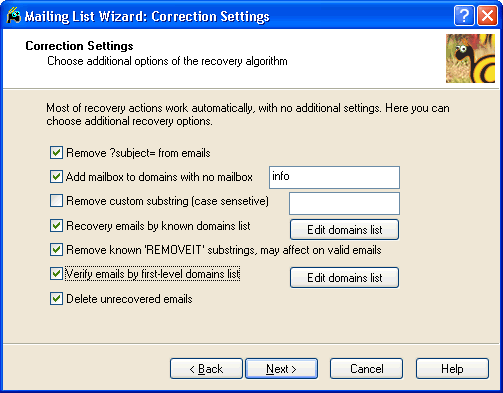Click the mailbox name field containing 'info'

(334, 177)
